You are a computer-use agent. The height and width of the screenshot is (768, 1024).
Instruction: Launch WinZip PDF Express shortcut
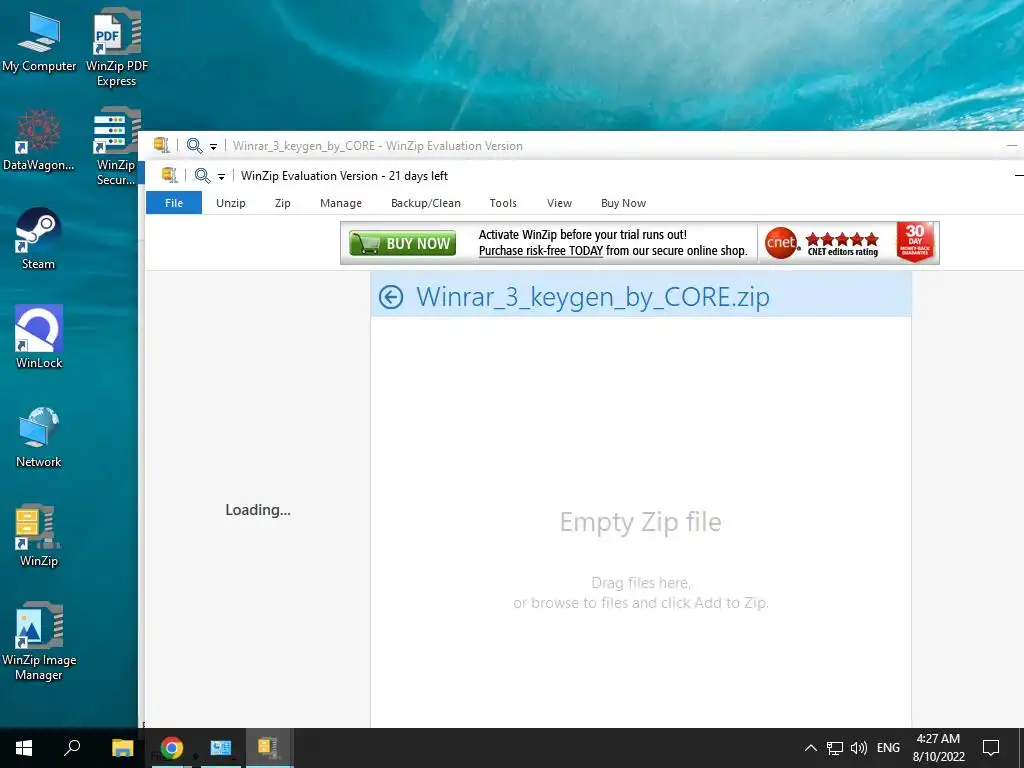(x=117, y=46)
